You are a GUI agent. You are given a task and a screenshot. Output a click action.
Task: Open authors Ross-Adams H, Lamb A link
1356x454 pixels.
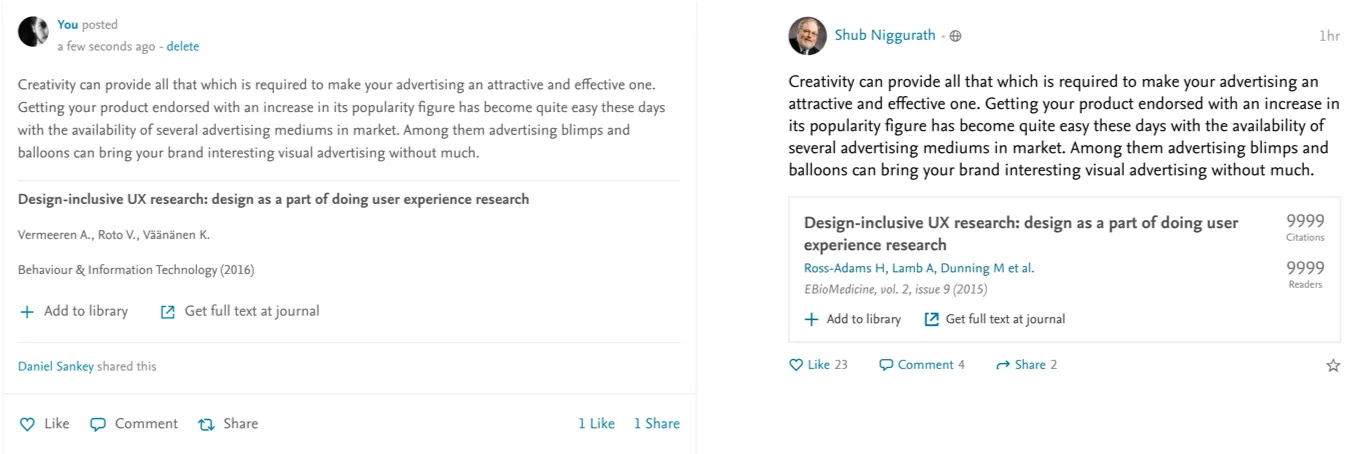coord(919,268)
